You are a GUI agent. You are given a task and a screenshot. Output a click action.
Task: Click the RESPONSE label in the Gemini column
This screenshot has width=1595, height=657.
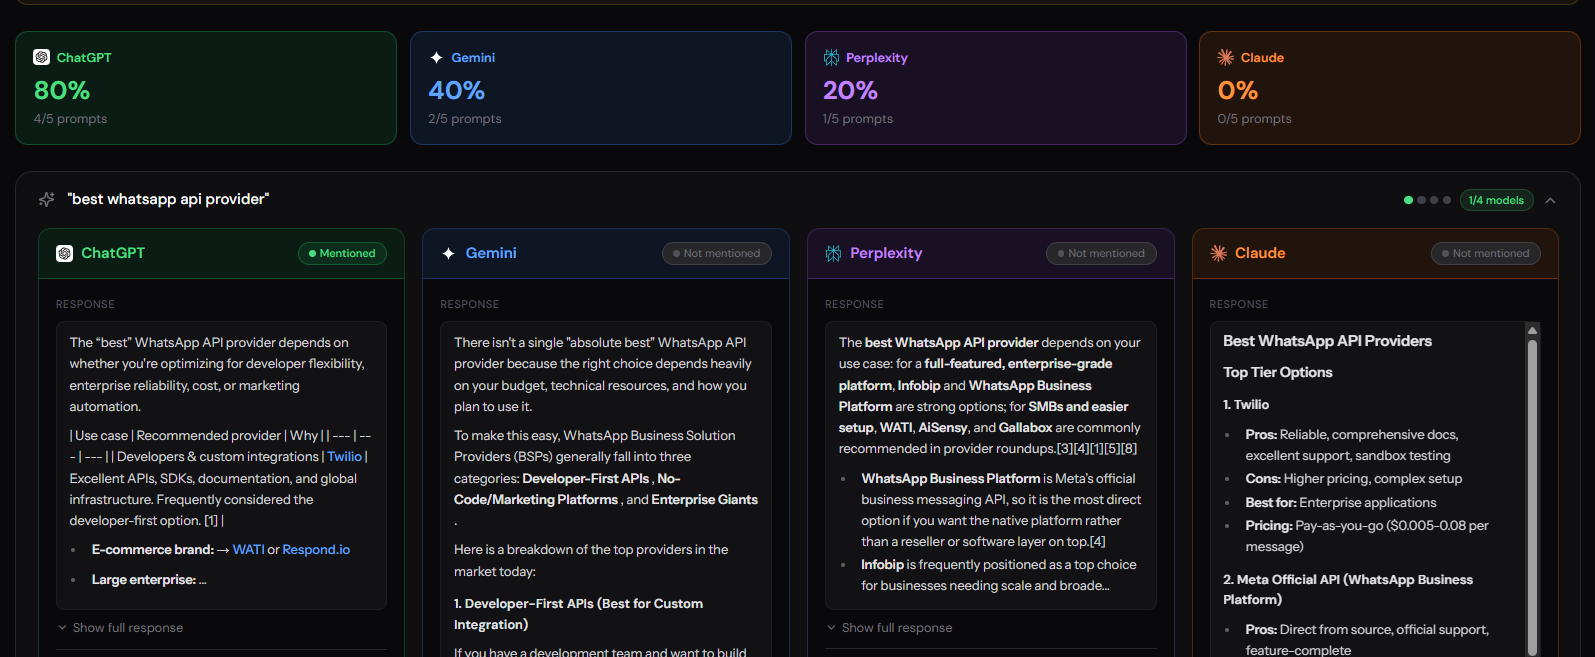(x=469, y=304)
